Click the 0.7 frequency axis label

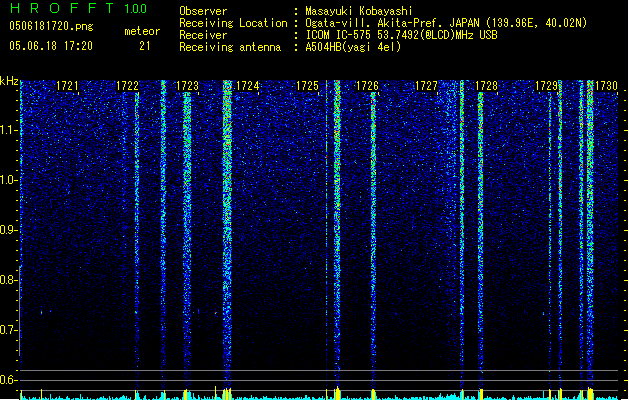coord(9,330)
